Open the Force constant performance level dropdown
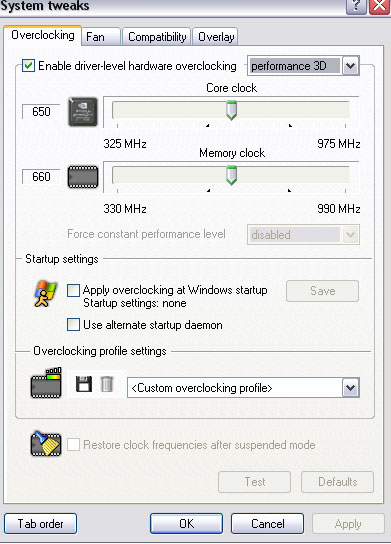Viewport: 391px width, 544px height. coord(350,235)
